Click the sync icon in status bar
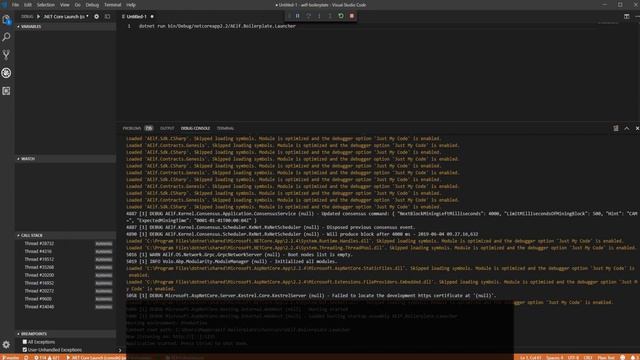The height and width of the screenshot is (360, 640). [26, 358]
